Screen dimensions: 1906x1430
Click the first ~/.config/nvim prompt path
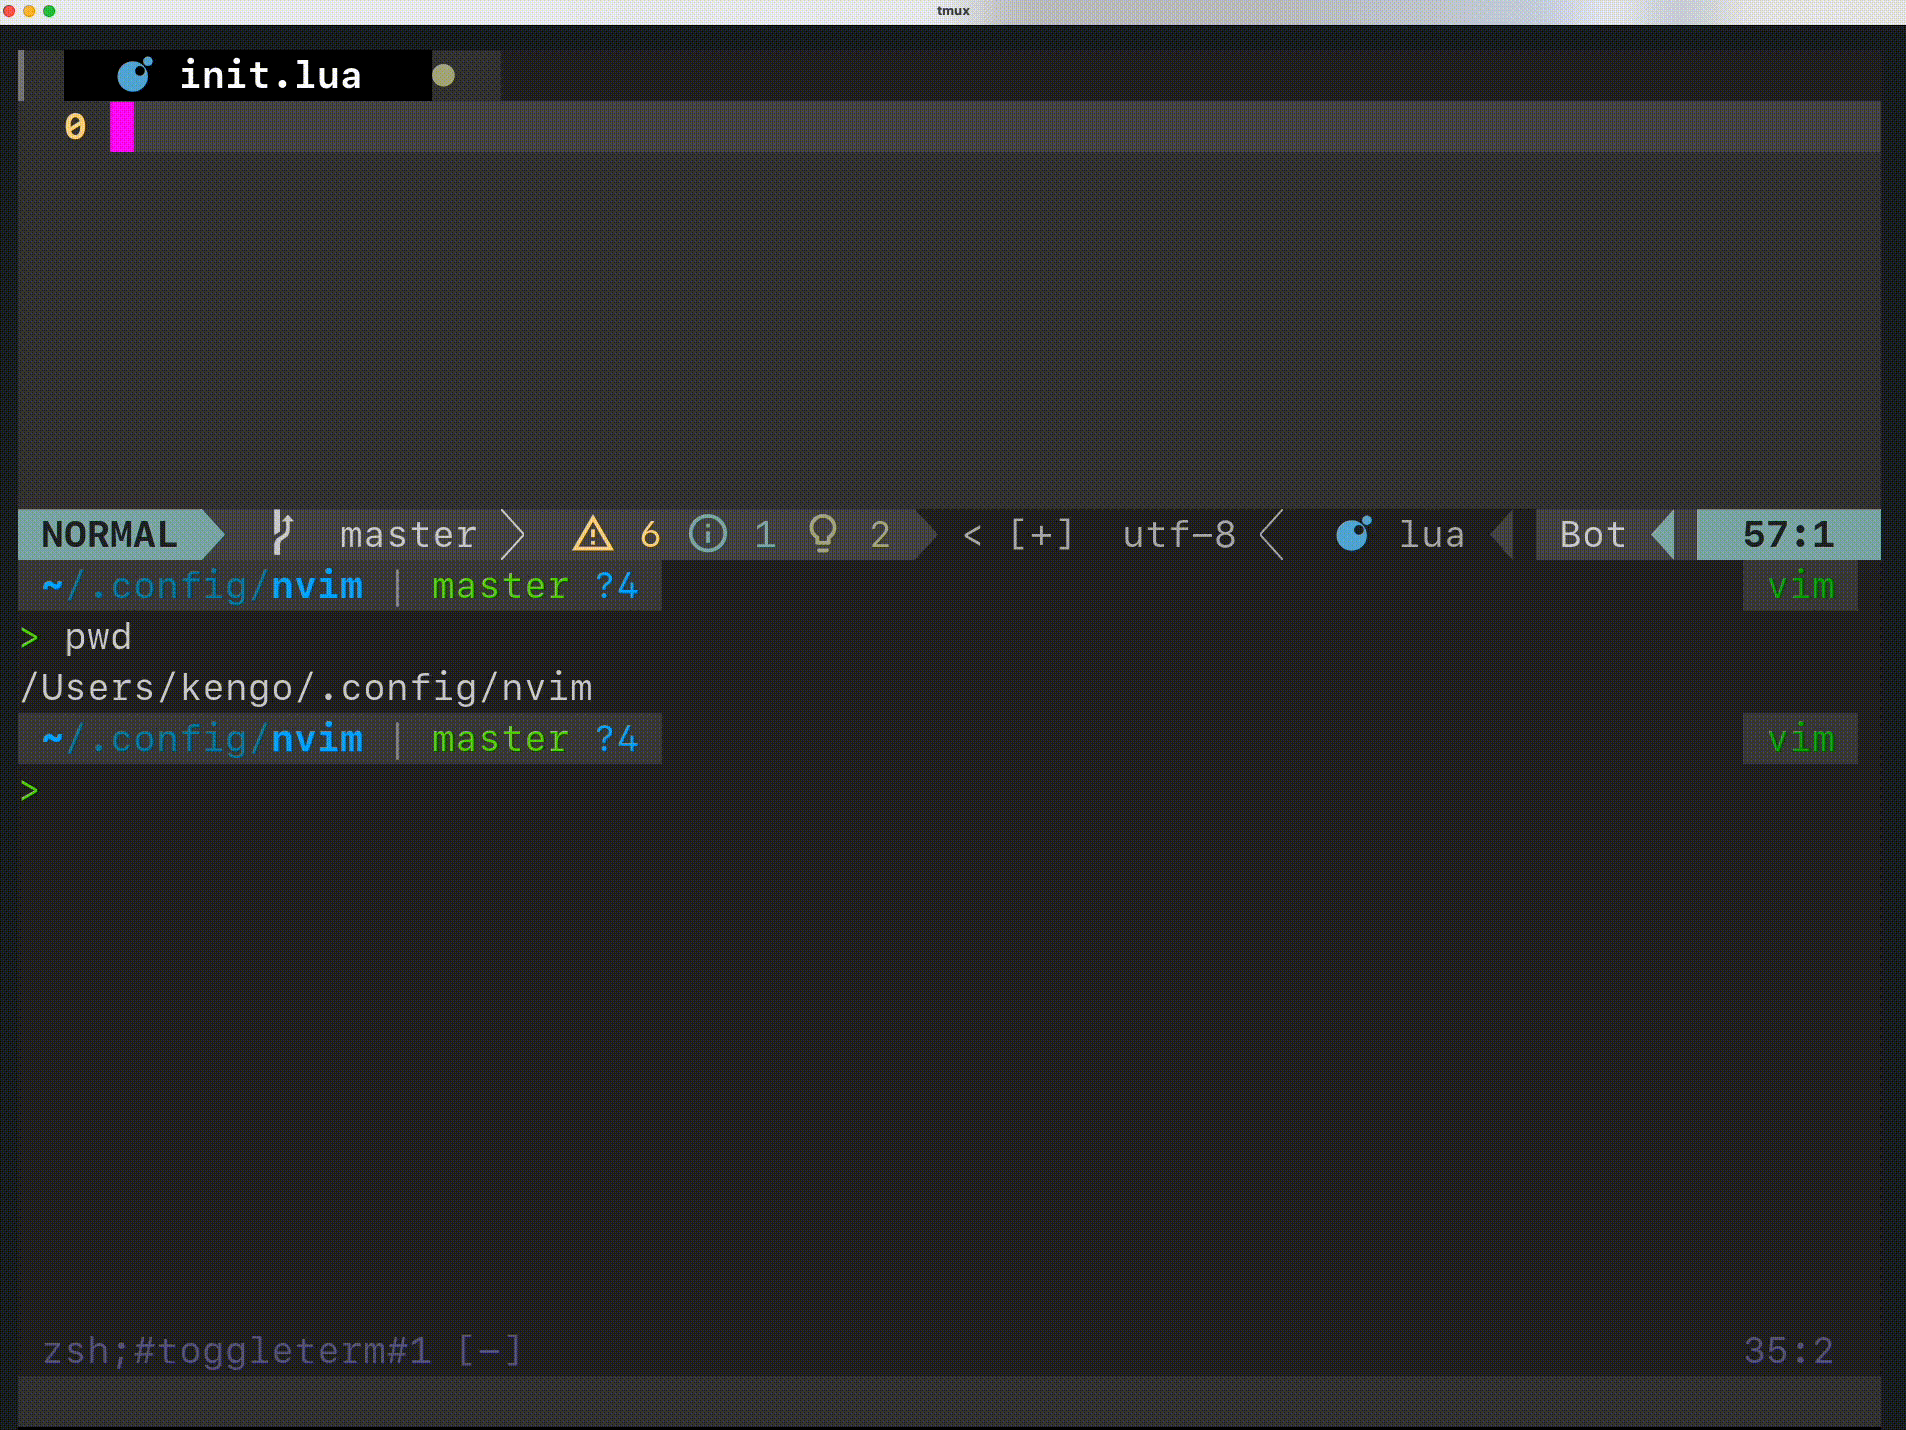(203, 586)
